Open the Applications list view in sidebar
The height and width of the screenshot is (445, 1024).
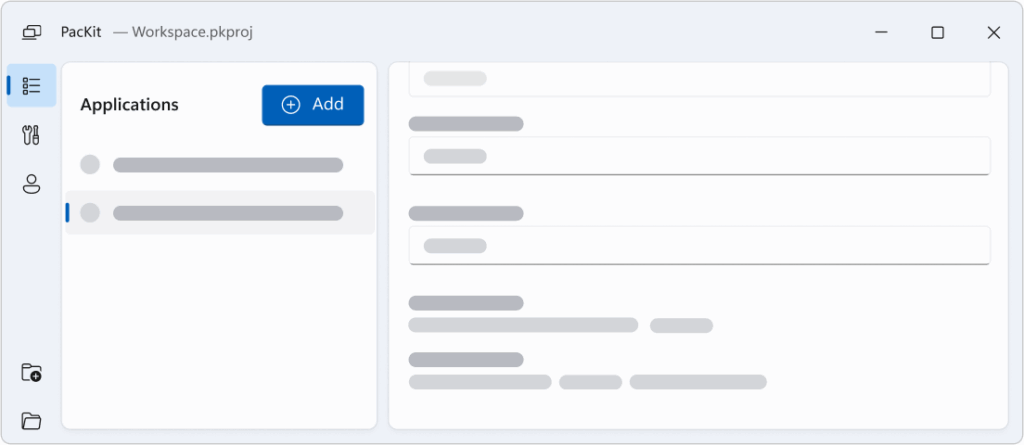tap(32, 86)
